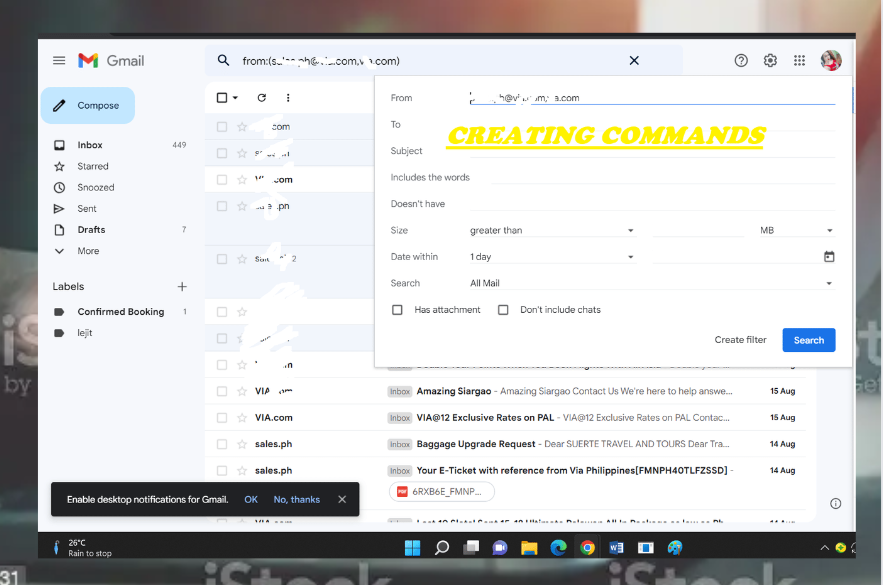Open the weather widget 26°C

(x=82, y=548)
